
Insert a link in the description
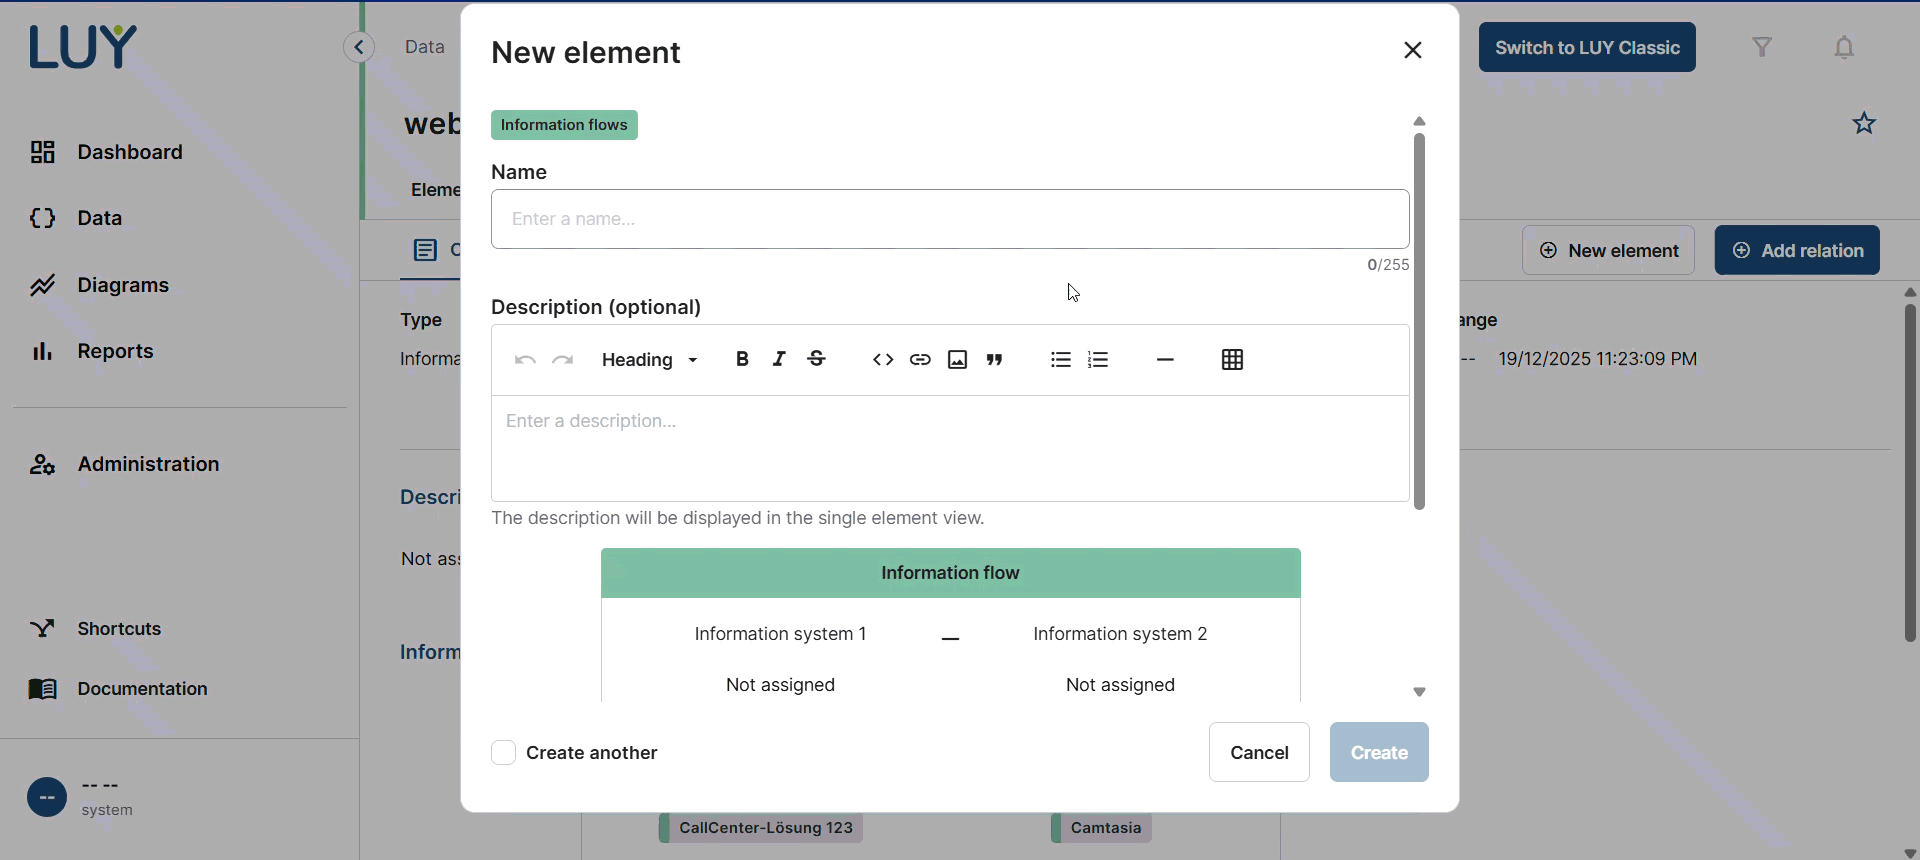[x=920, y=360]
